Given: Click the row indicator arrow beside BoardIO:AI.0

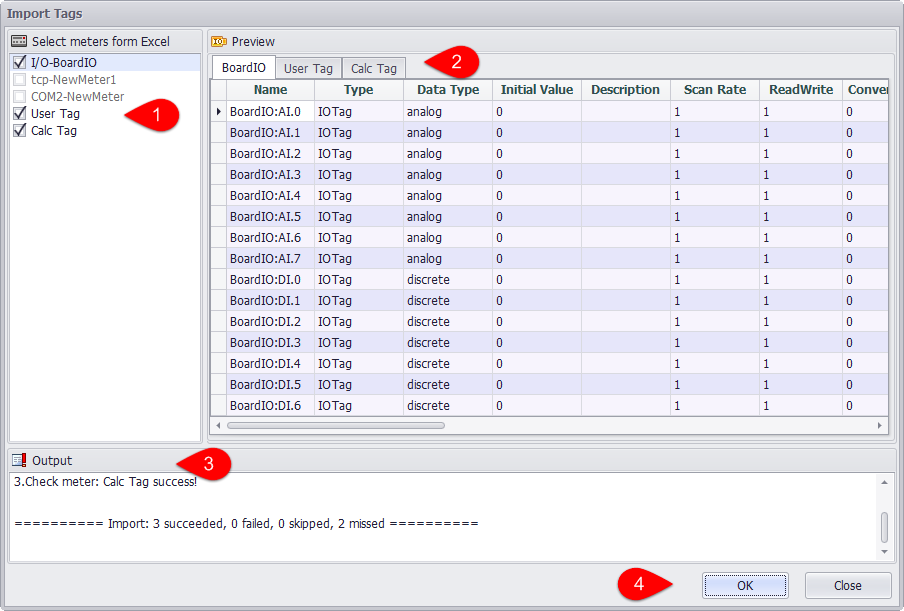Looking at the screenshot, I should (x=219, y=111).
